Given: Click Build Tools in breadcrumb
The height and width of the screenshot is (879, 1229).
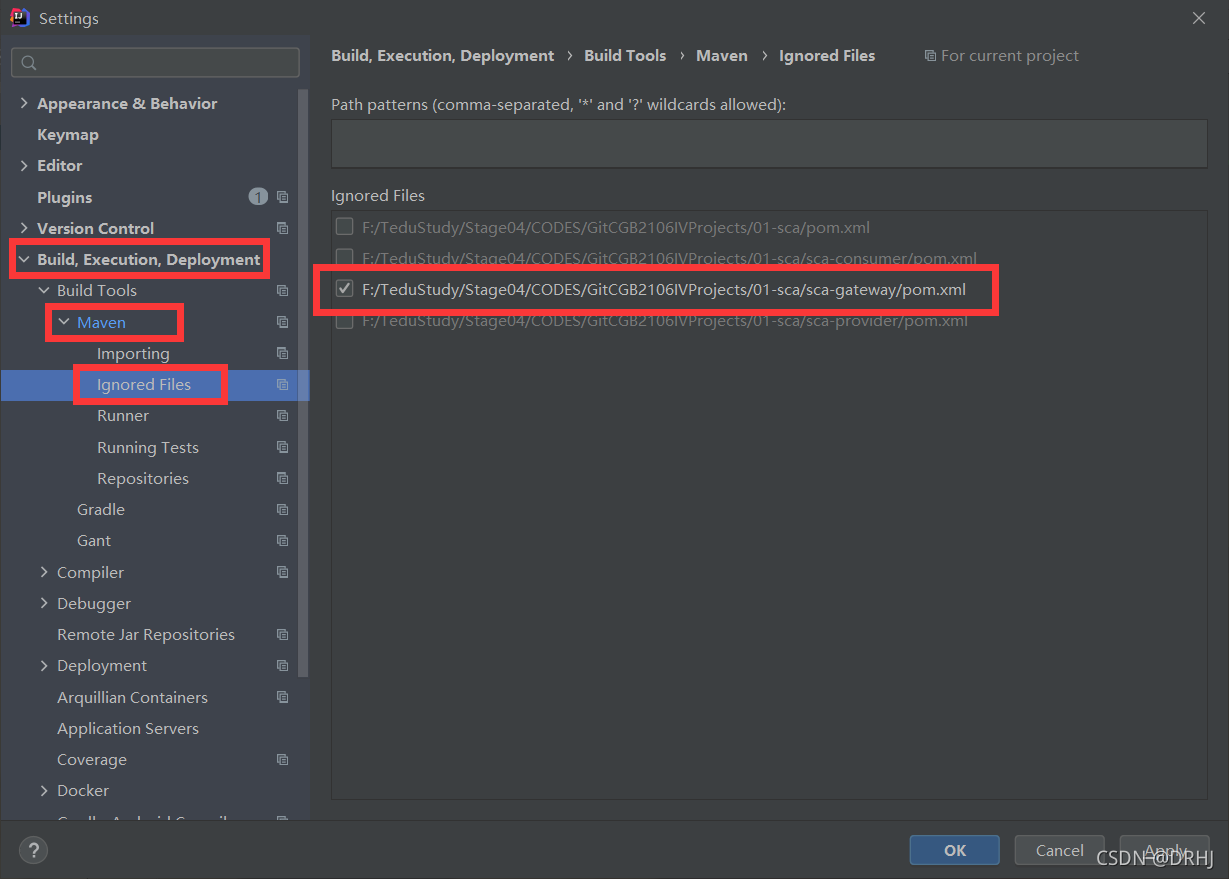Looking at the screenshot, I should coord(625,56).
